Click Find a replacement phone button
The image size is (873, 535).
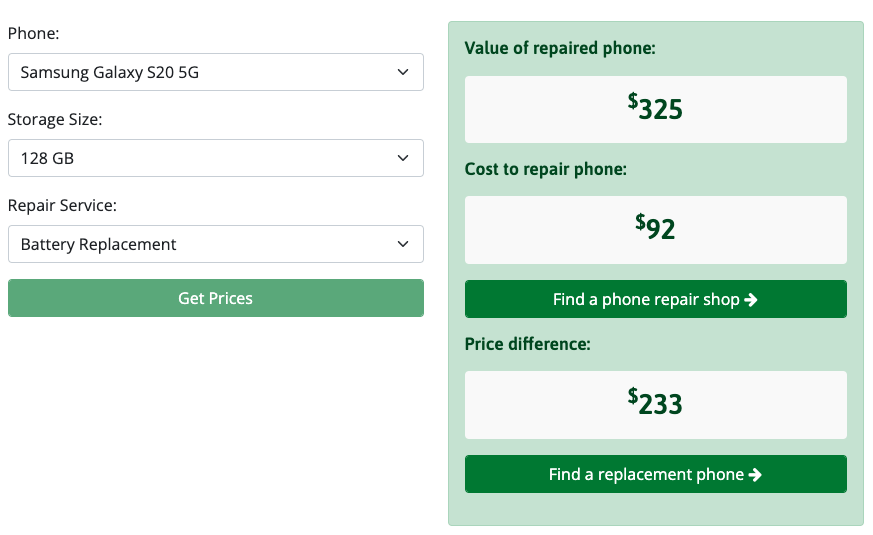[655, 474]
